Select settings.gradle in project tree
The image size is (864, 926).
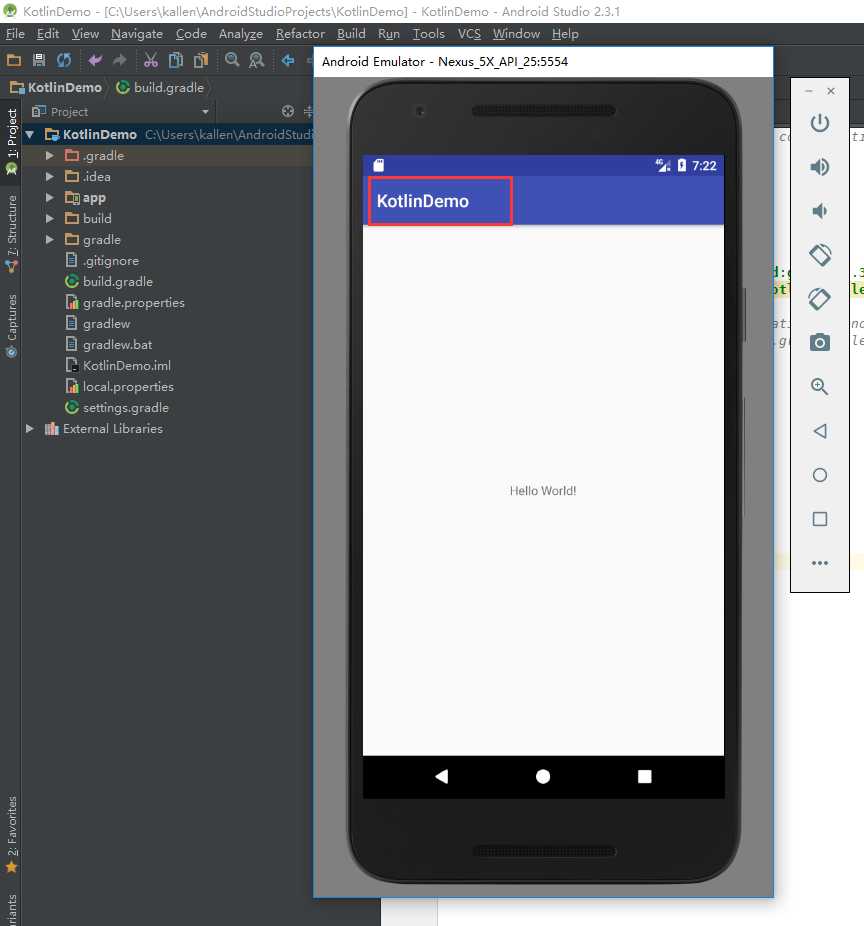point(125,407)
